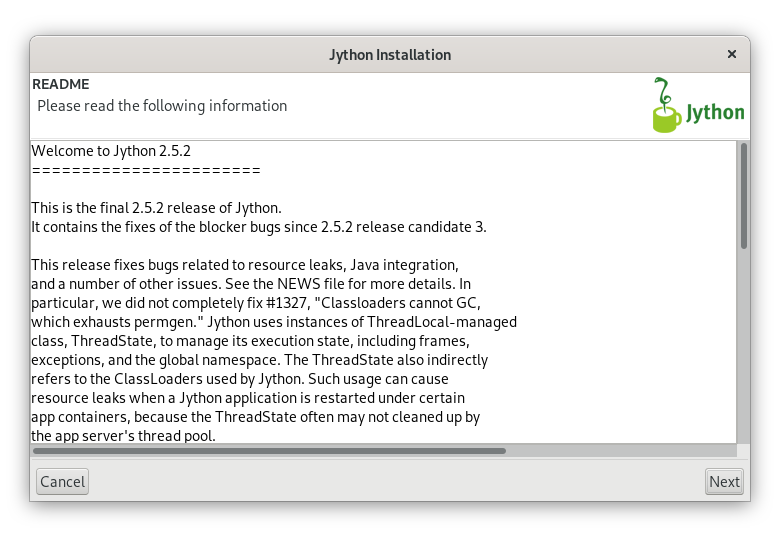Click the Cancel button
Viewport: 782px width, 547px height.
point(62,482)
